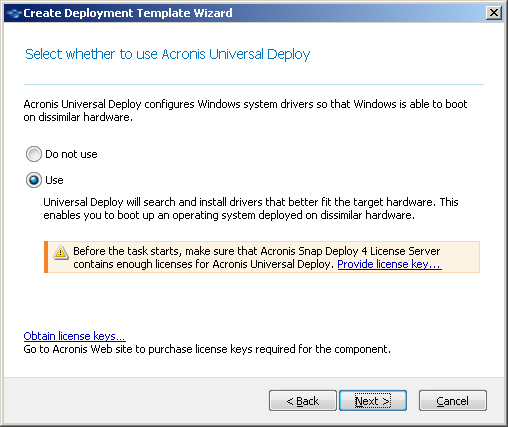508x427 pixels.
Task: Click the "Create Deployment Template Wizard" title text
Action: [128, 13]
